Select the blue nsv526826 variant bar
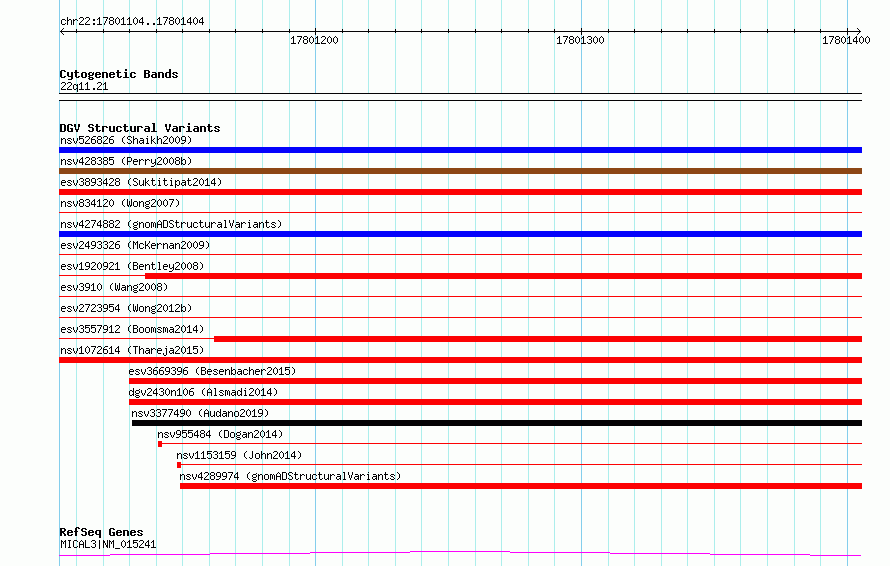Image resolution: width=890 pixels, height=566 pixels. [x=460, y=150]
